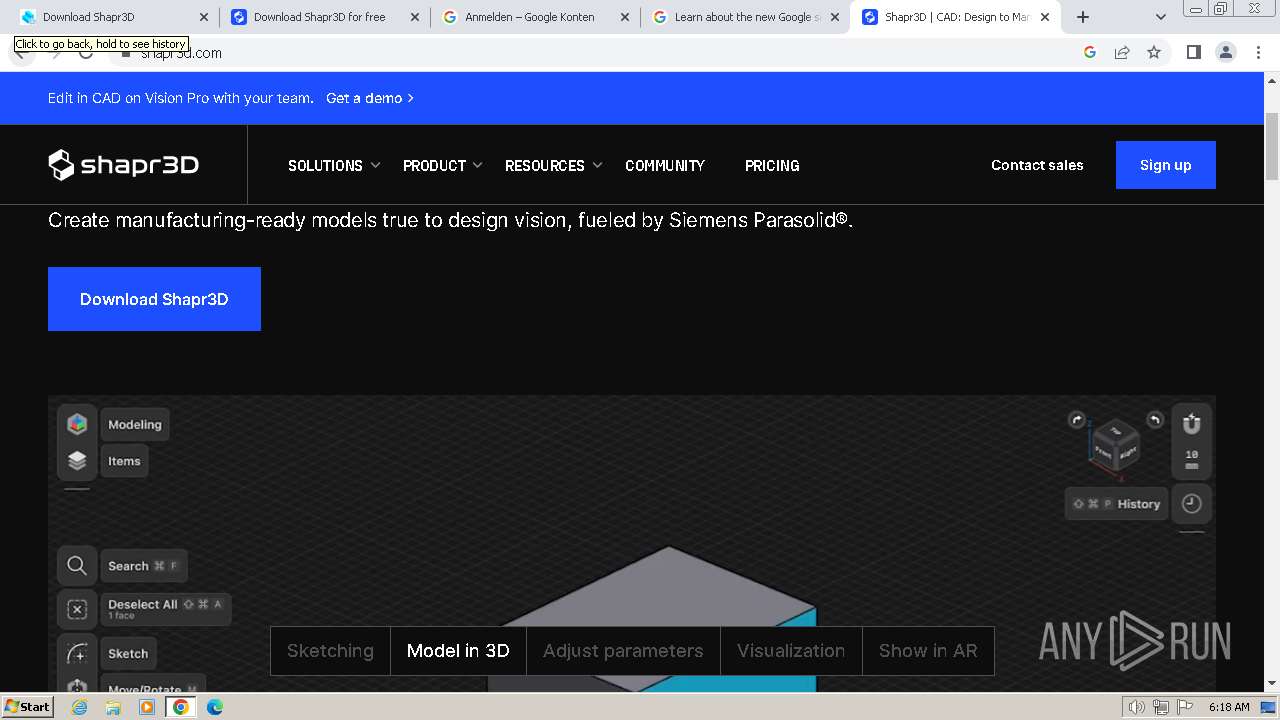The width and height of the screenshot is (1280, 720).
Task: Open the Chrome profile avatar
Action: 1226,52
